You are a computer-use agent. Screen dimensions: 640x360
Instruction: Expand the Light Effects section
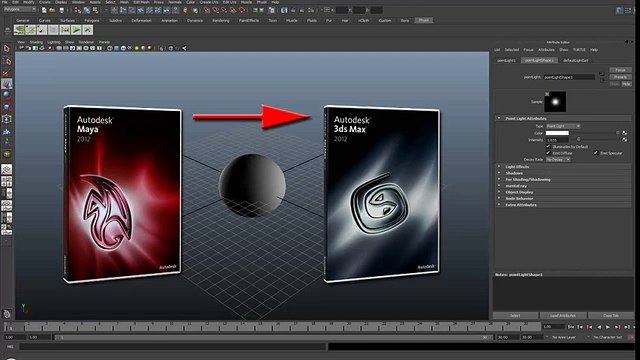[x=499, y=167]
